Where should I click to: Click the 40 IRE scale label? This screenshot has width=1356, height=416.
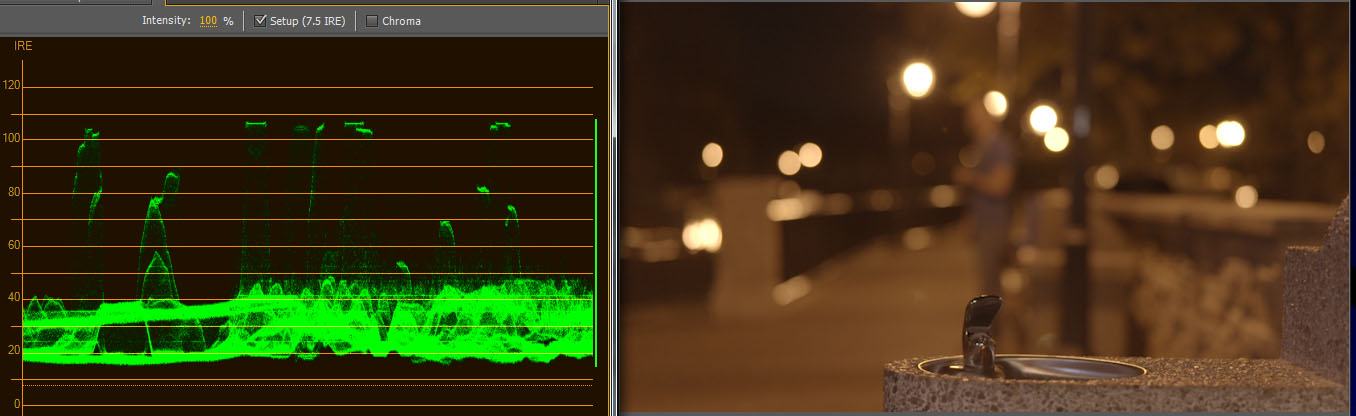pyautogui.click(x=14, y=298)
